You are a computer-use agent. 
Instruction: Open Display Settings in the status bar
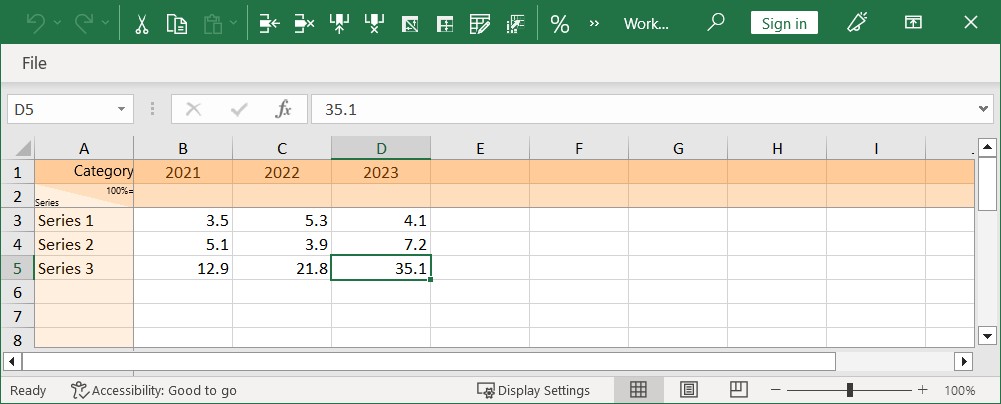534,390
